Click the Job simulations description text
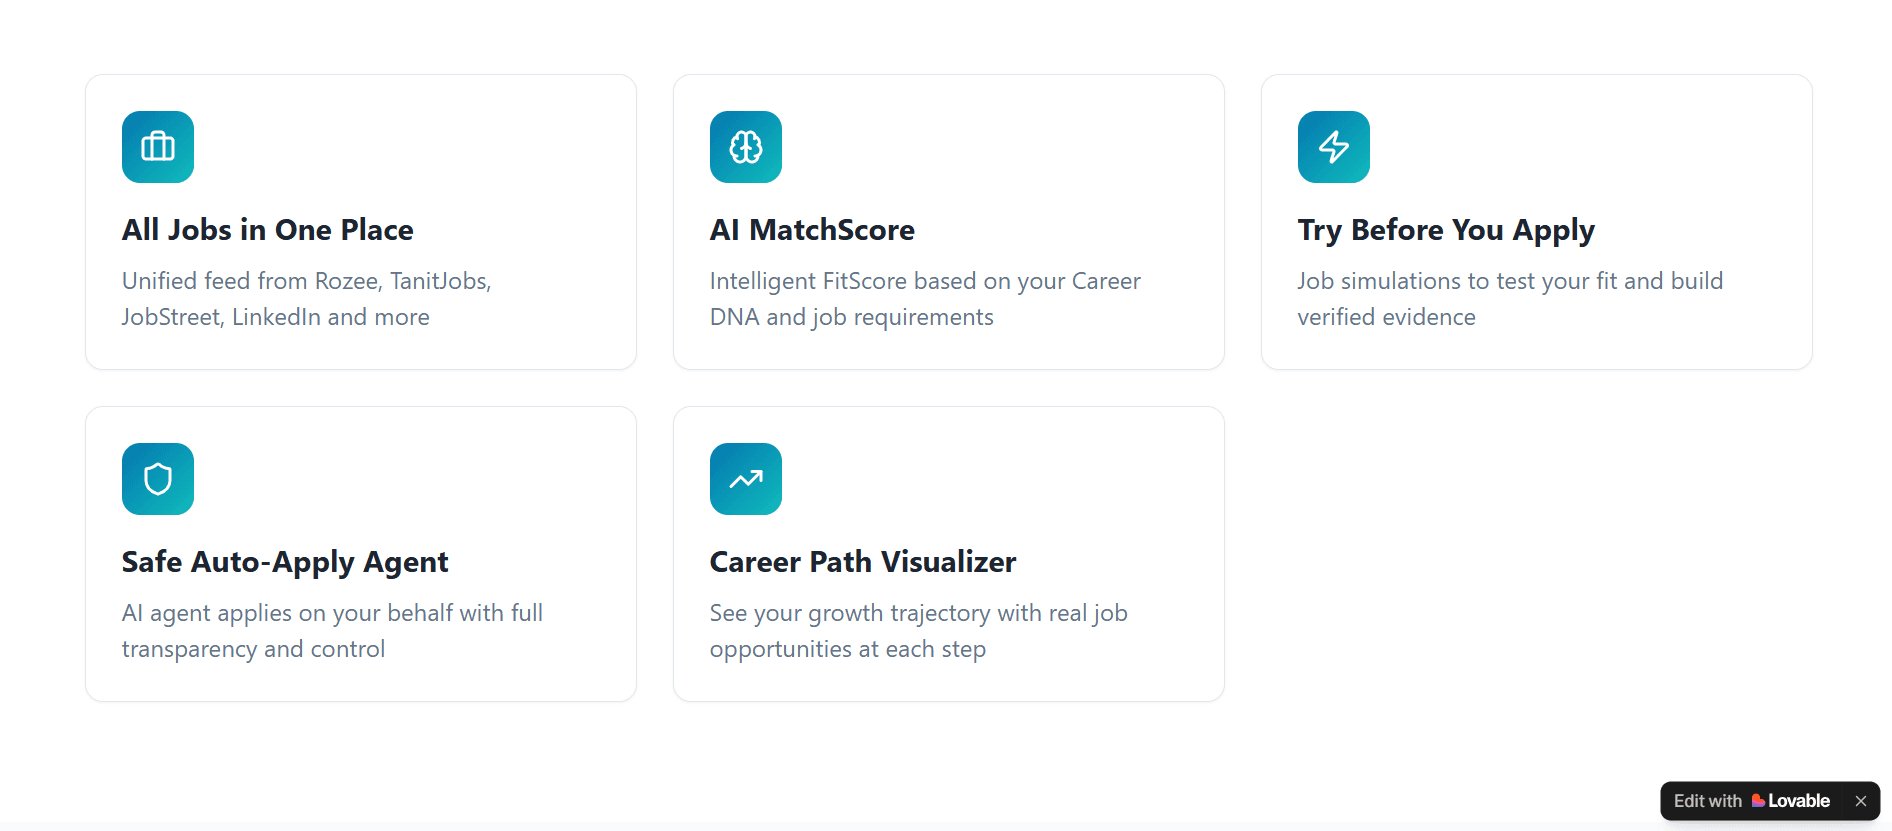Image resolution: width=1892 pixels, height=831 pixels. pyautogui.click(x=1510, y=299)
